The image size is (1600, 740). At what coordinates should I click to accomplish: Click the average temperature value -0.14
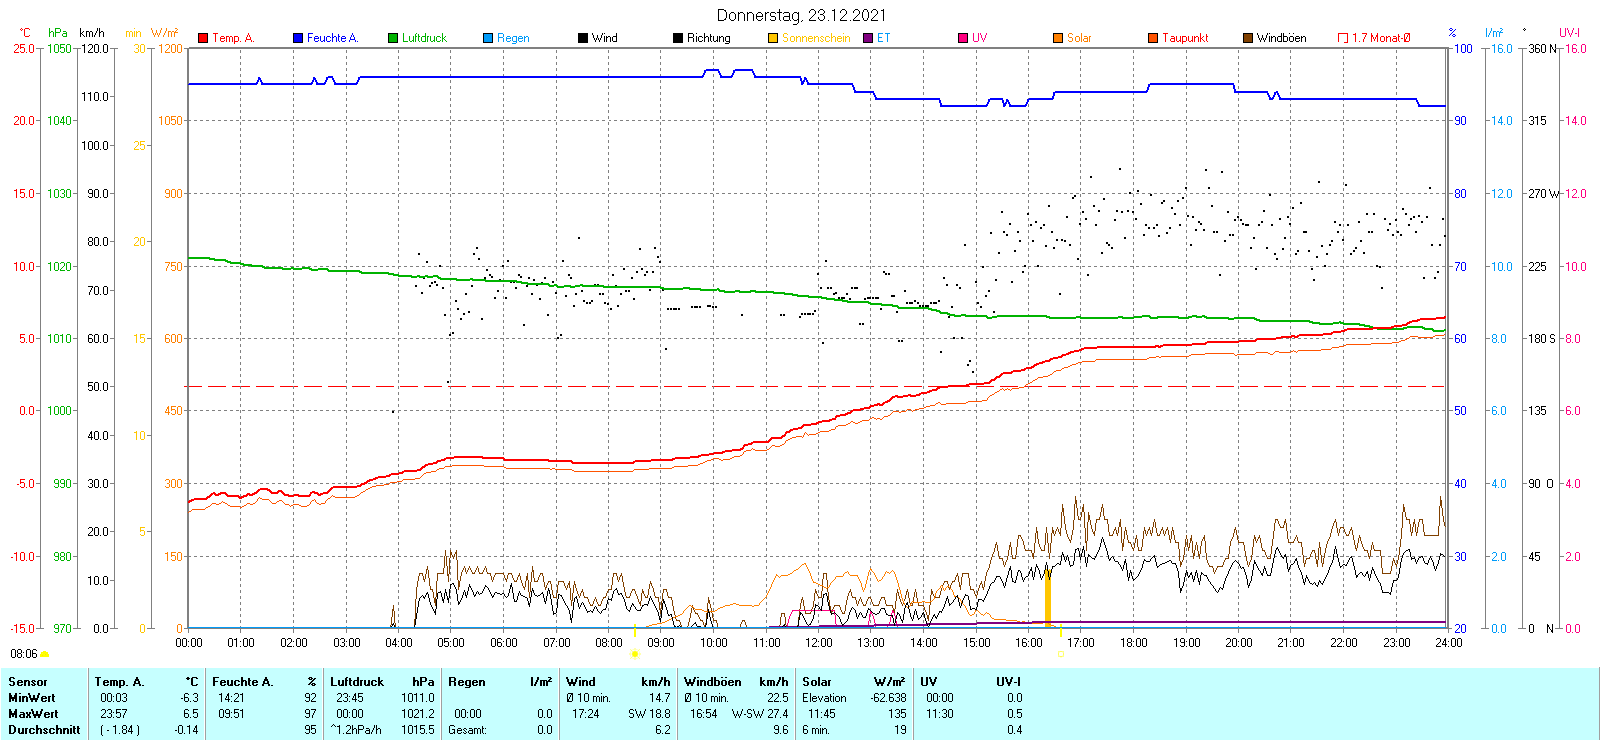186,730
